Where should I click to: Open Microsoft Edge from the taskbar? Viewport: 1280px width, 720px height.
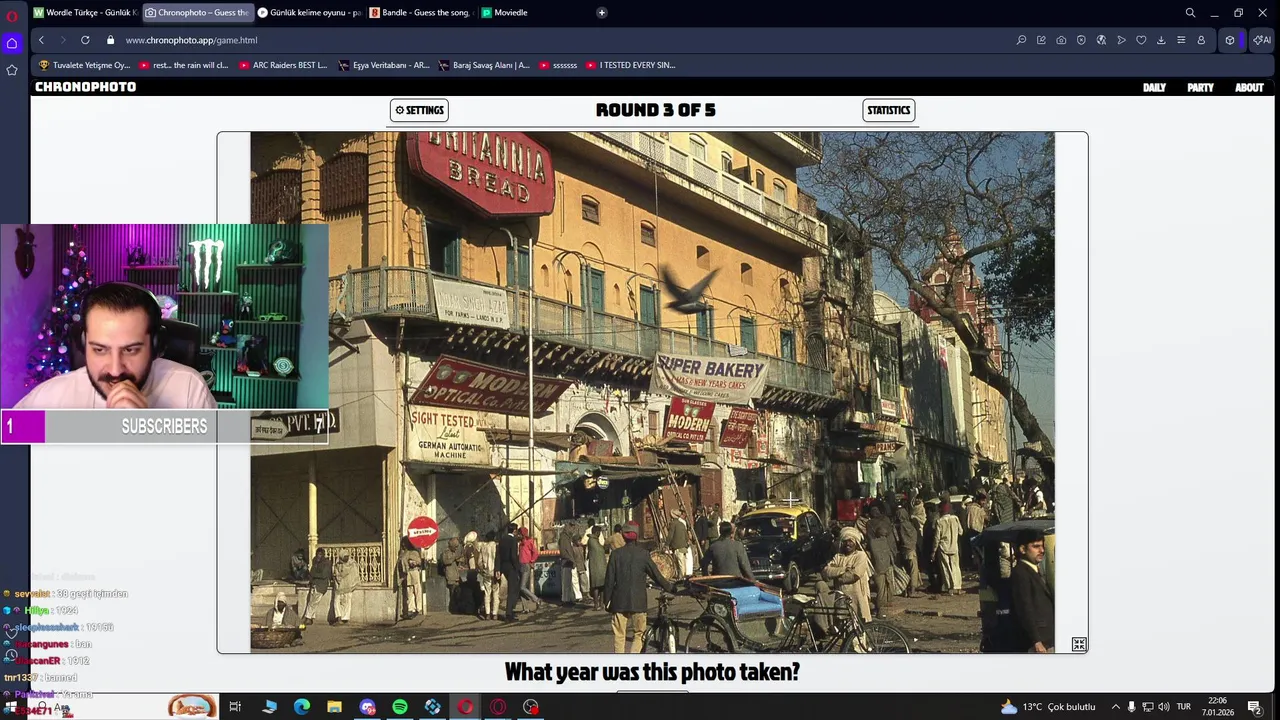coord(302,707)
